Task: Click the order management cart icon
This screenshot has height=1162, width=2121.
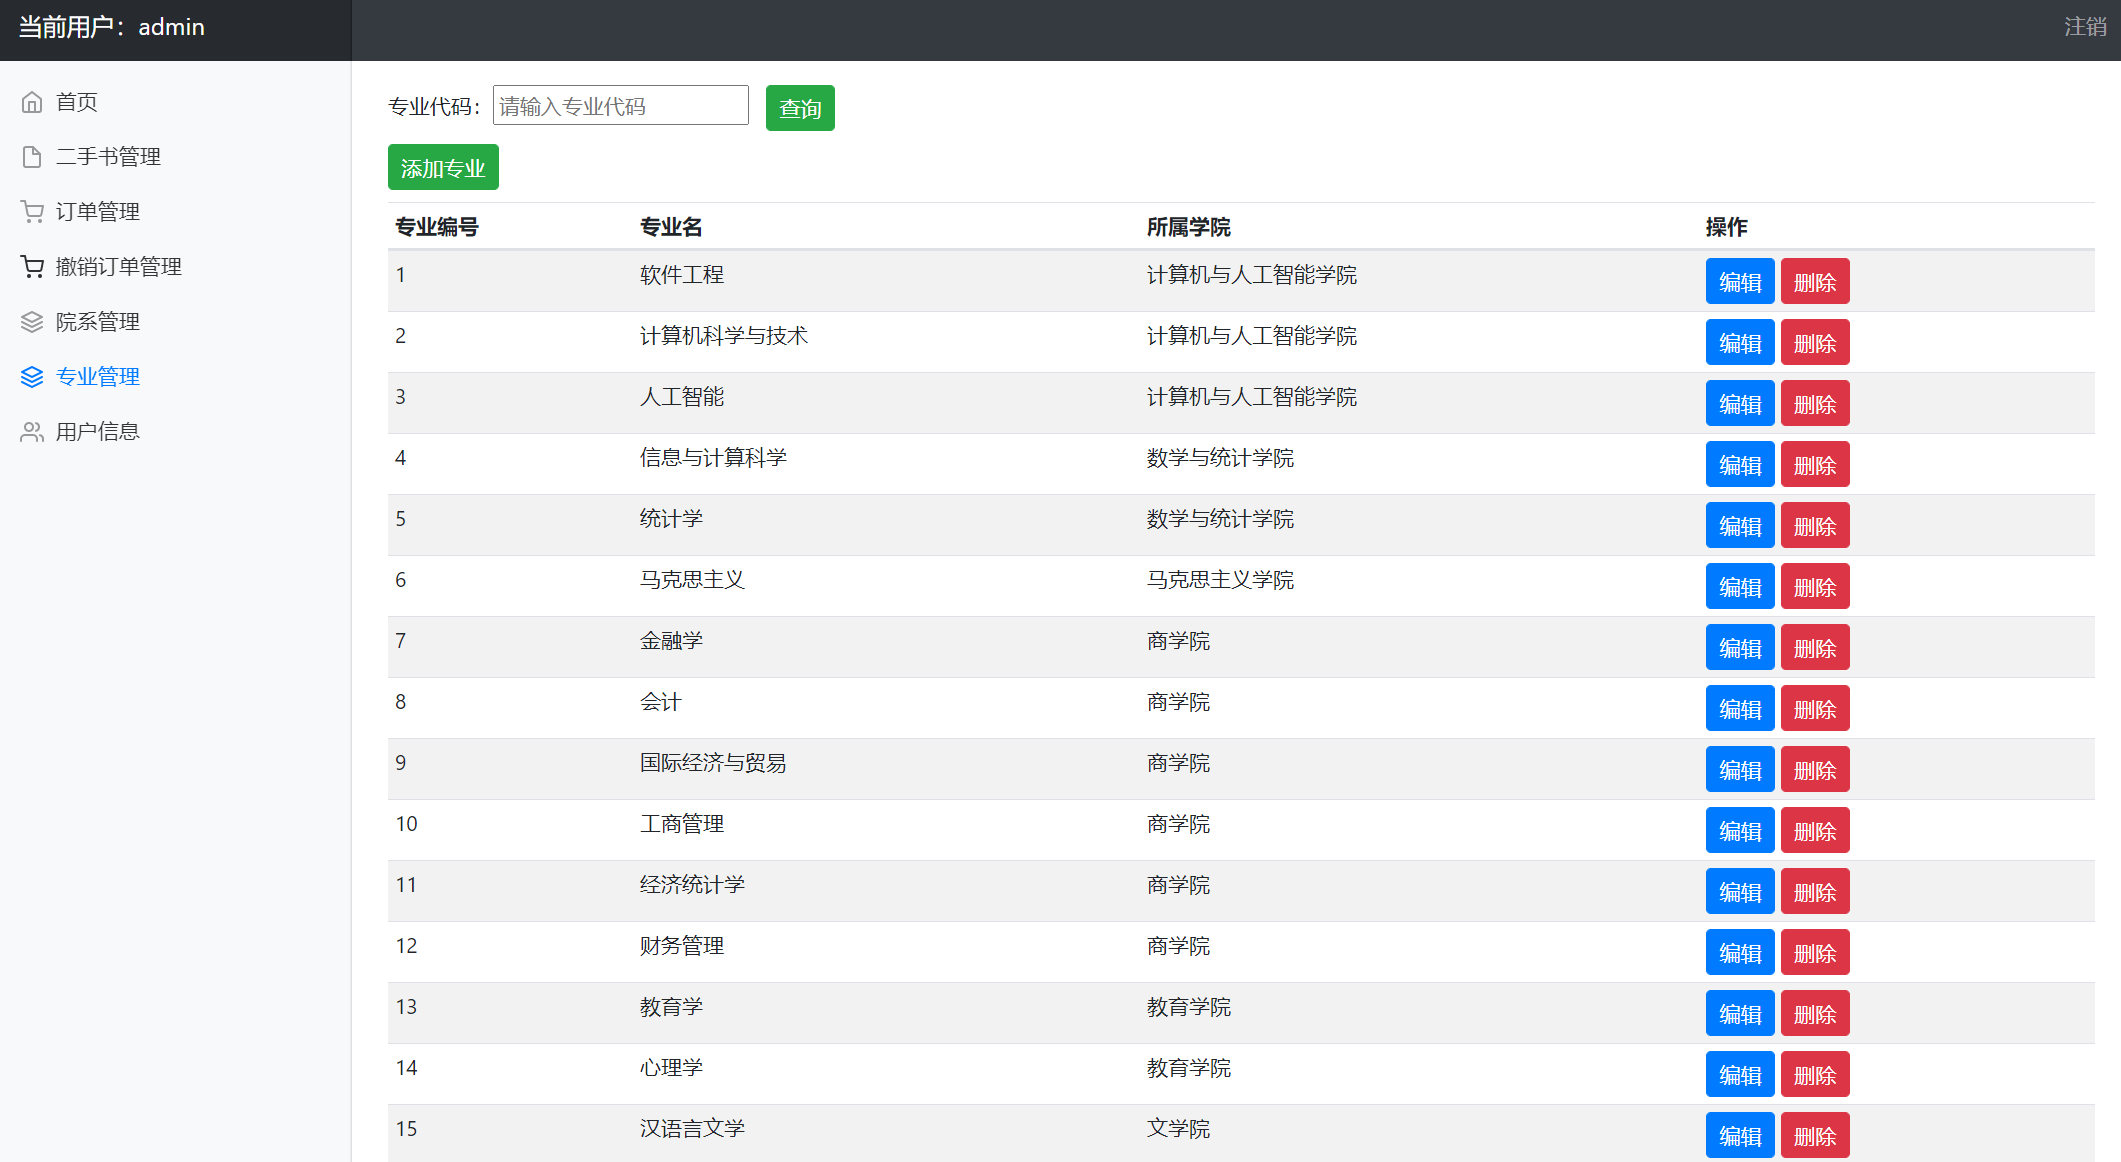Action: click(x=32, y=212)
